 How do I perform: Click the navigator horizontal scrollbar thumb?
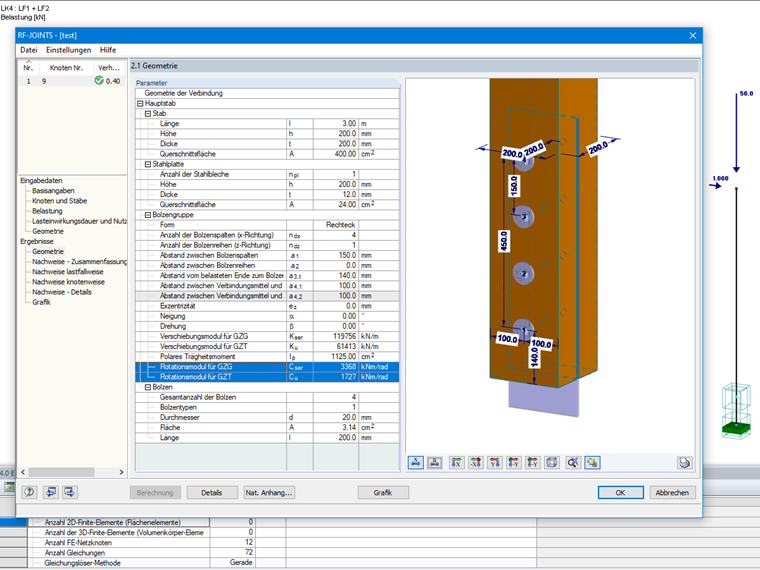tap(61, 472)
